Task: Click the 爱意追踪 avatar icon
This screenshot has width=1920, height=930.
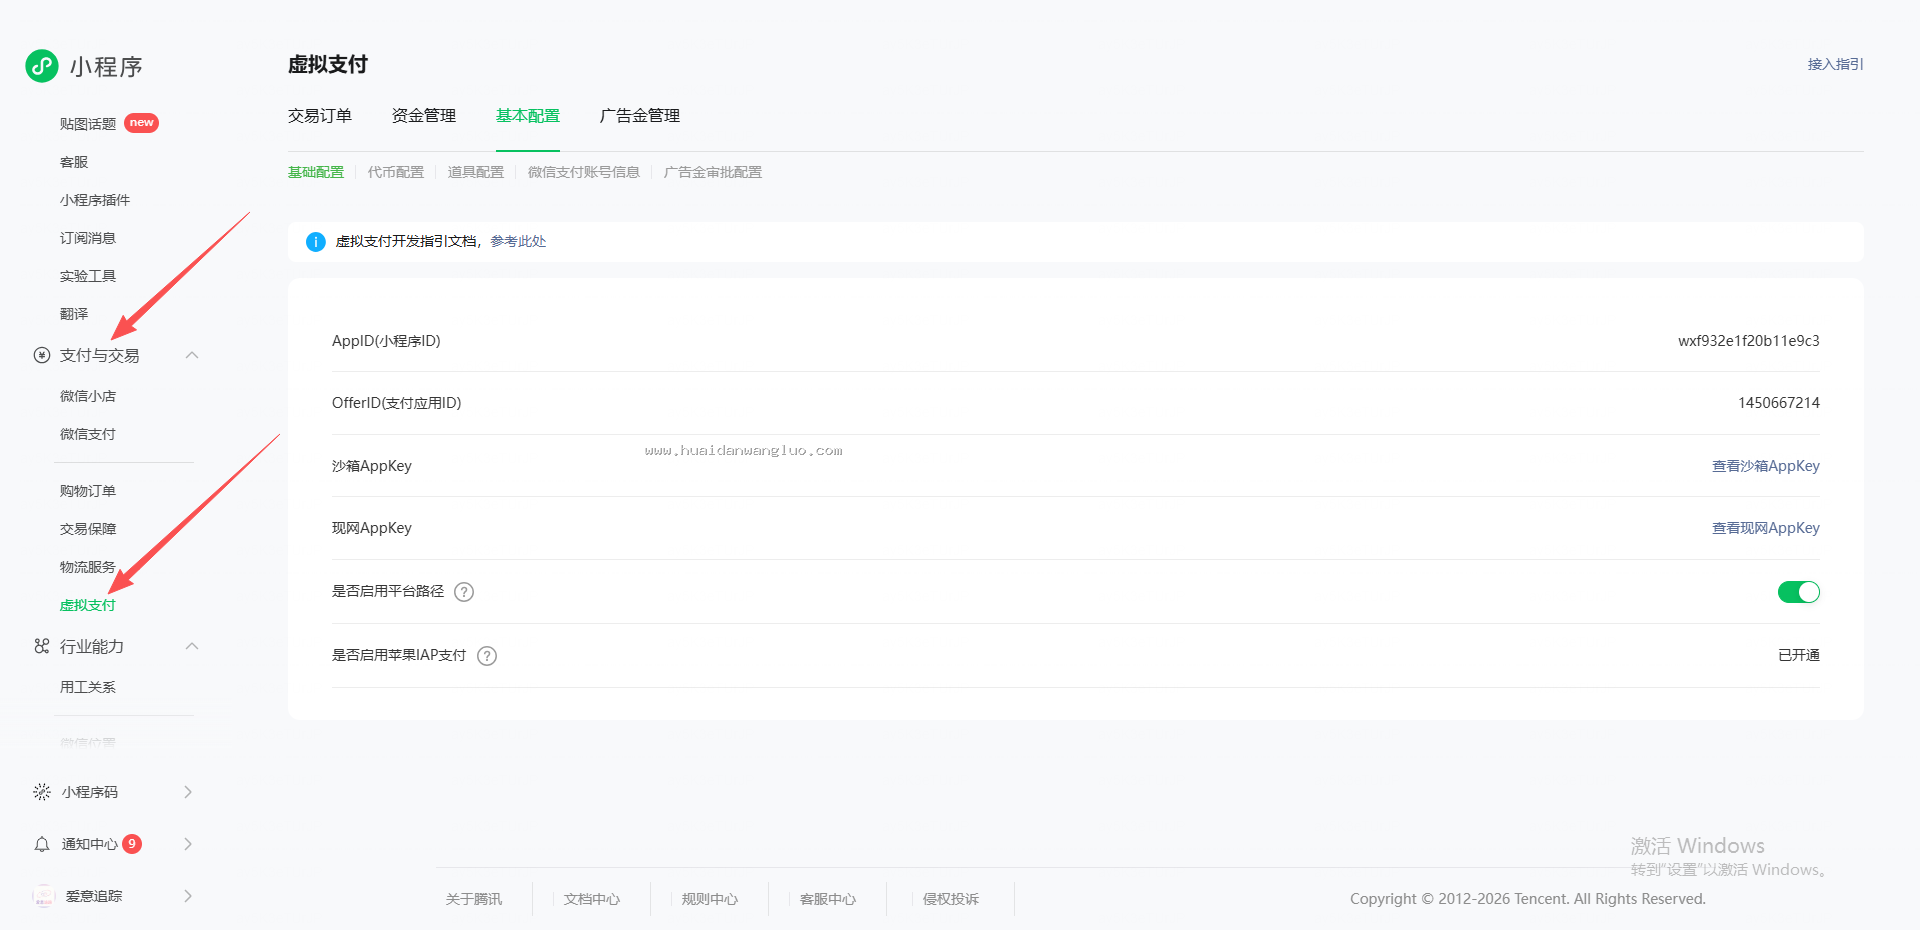Action: [x=44, y=896]
